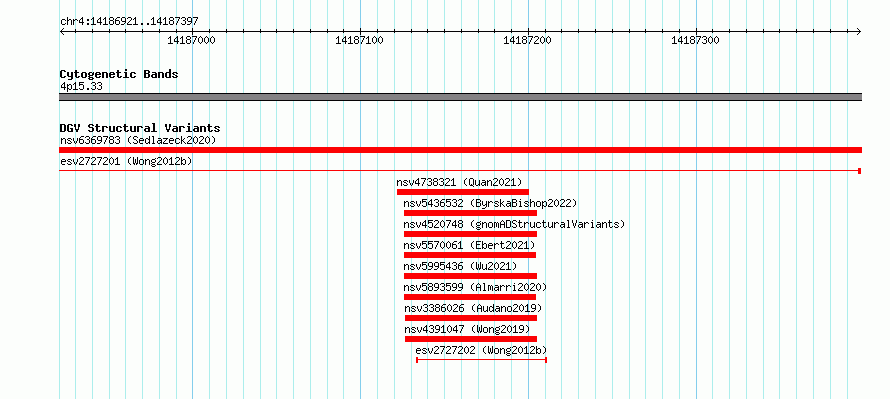Click the chr4:14186921..14187397 region label

tap(129, 22)
